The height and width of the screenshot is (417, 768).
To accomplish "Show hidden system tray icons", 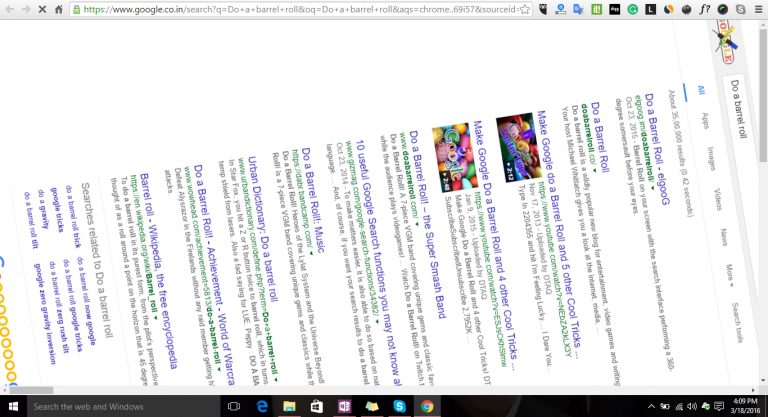I will (x=651, y=406).
